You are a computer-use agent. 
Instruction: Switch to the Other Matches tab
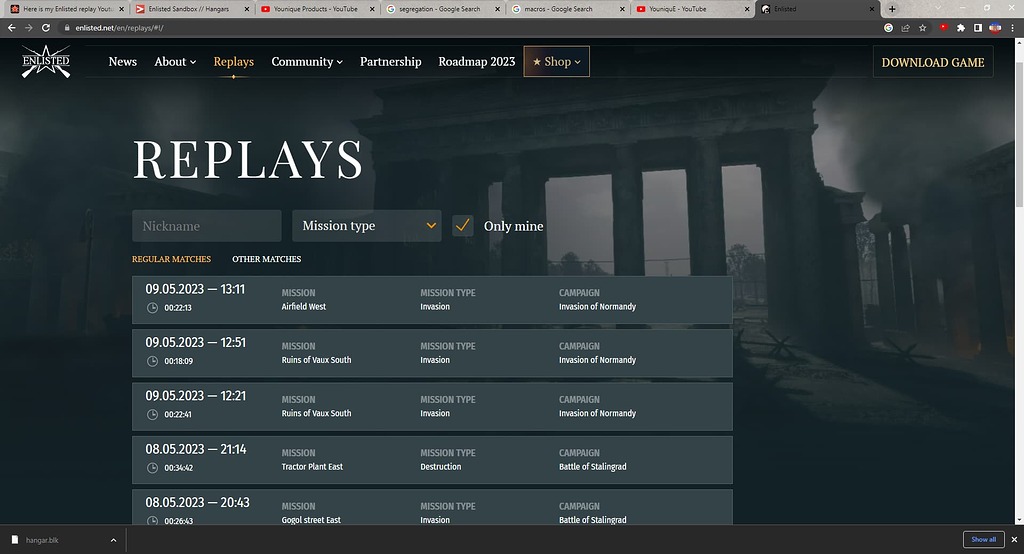266,259
